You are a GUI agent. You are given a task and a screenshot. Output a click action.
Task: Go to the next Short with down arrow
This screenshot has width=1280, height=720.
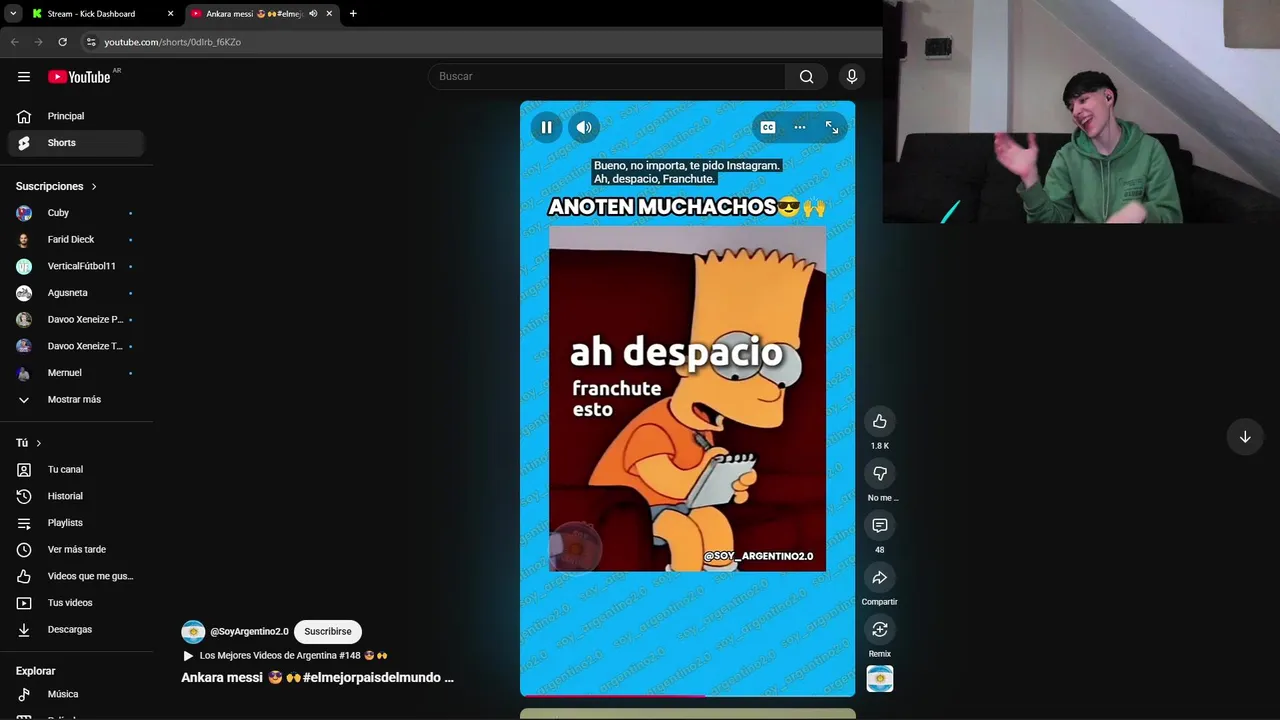pos(1245,437)
